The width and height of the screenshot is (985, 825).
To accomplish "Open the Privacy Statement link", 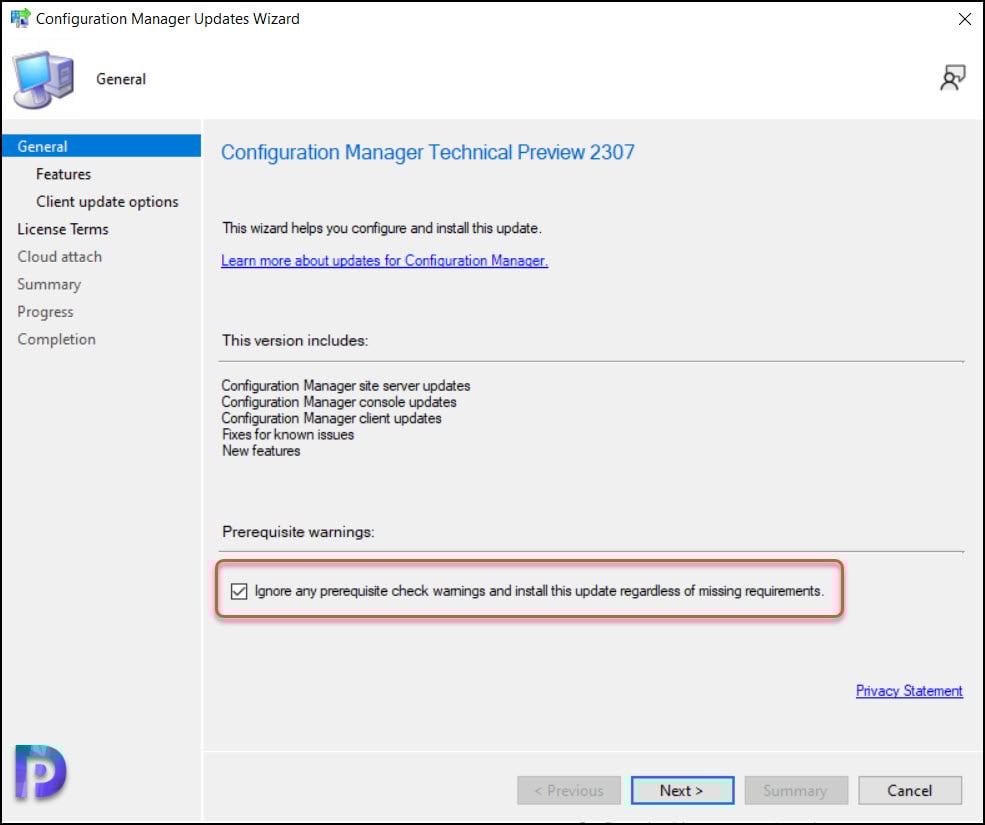I will point(909,691).
